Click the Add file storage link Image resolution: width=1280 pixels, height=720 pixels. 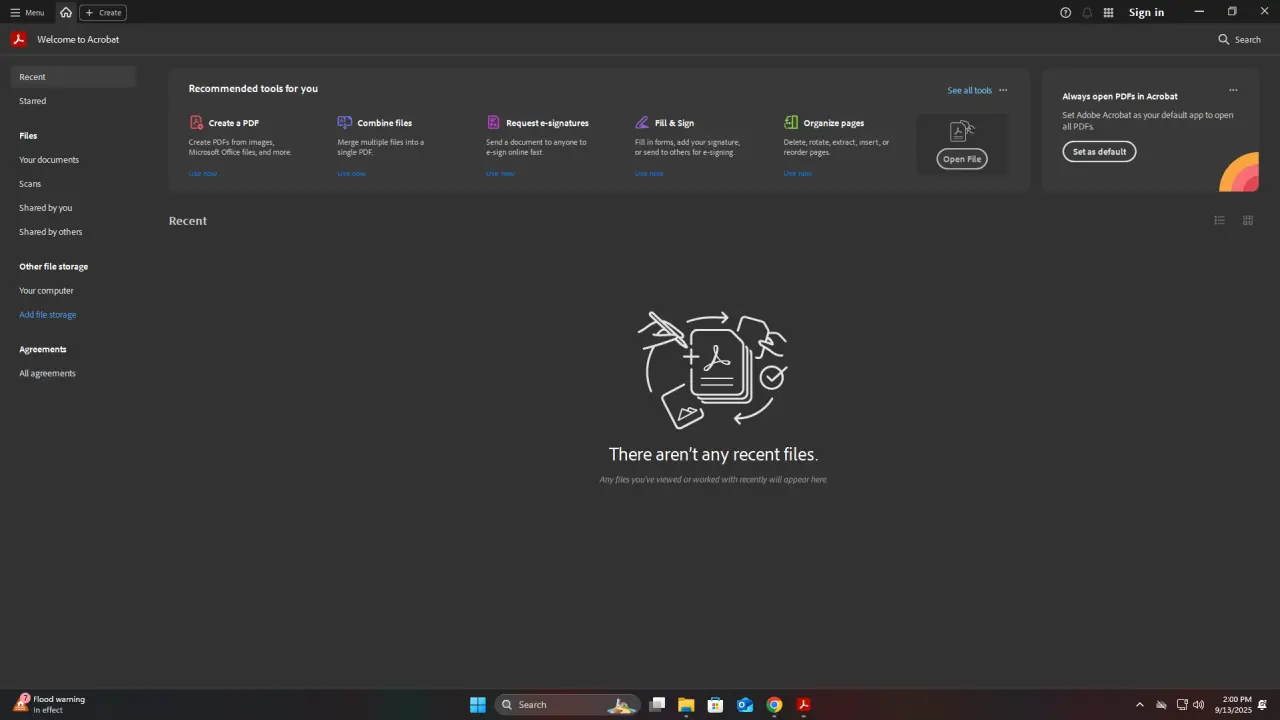[47, 314]
